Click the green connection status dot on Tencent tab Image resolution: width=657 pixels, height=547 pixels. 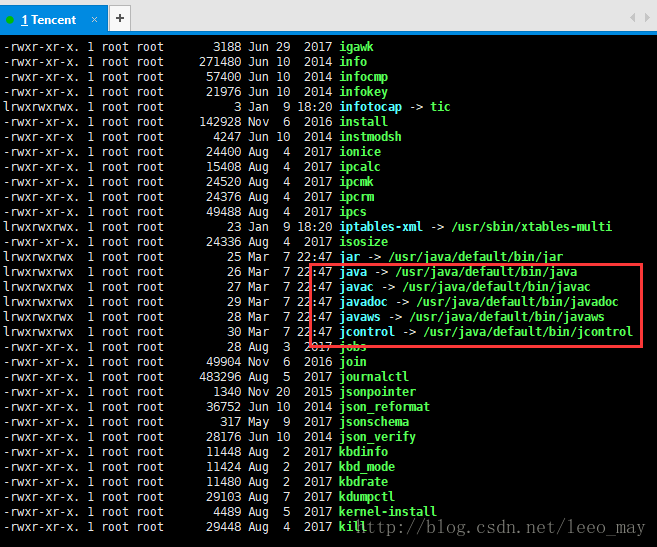click(10, 20)
